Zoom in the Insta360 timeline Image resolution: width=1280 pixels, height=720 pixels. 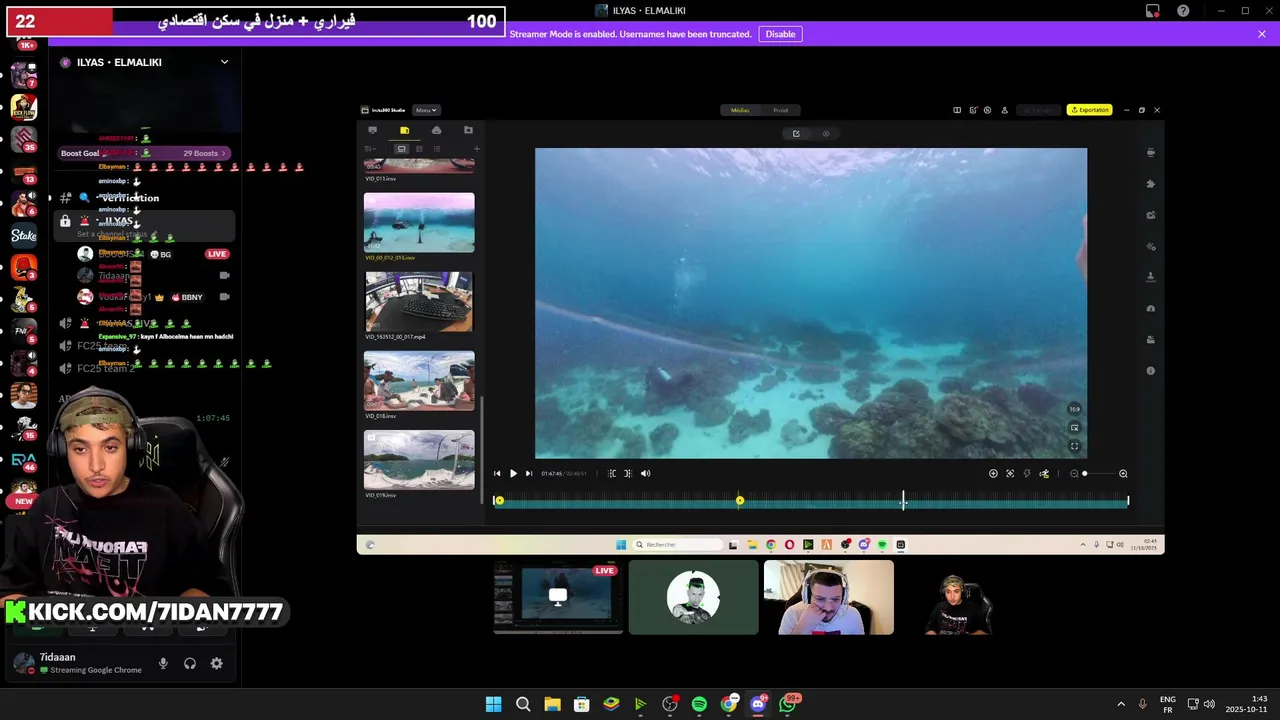point(1123,474)
